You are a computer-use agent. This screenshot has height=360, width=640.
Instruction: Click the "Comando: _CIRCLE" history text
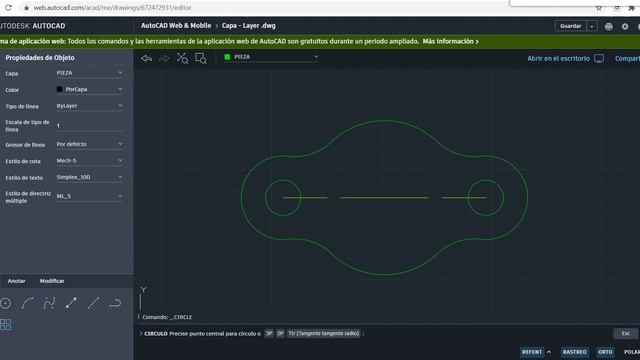tap(167, 317)
